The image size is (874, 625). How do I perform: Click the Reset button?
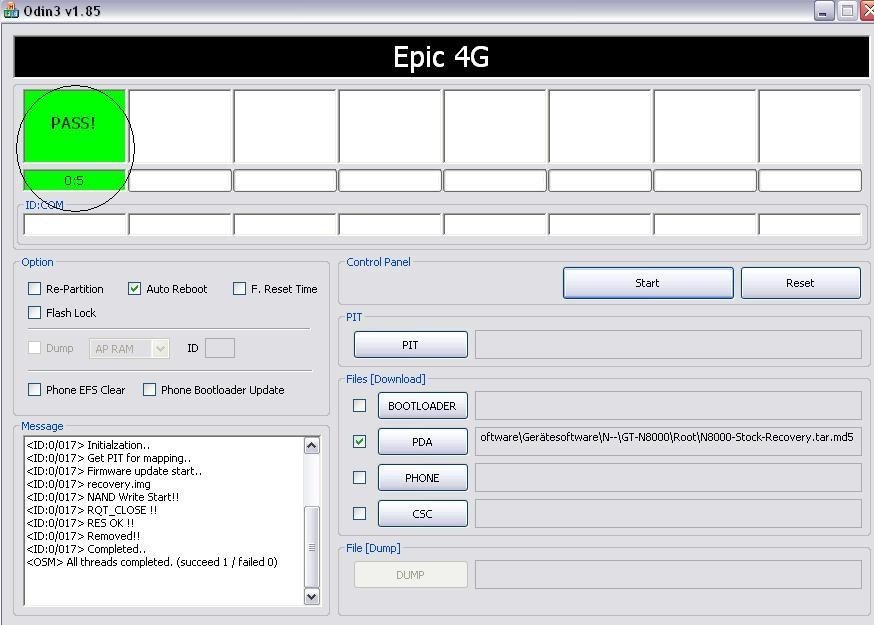(800, 283)
